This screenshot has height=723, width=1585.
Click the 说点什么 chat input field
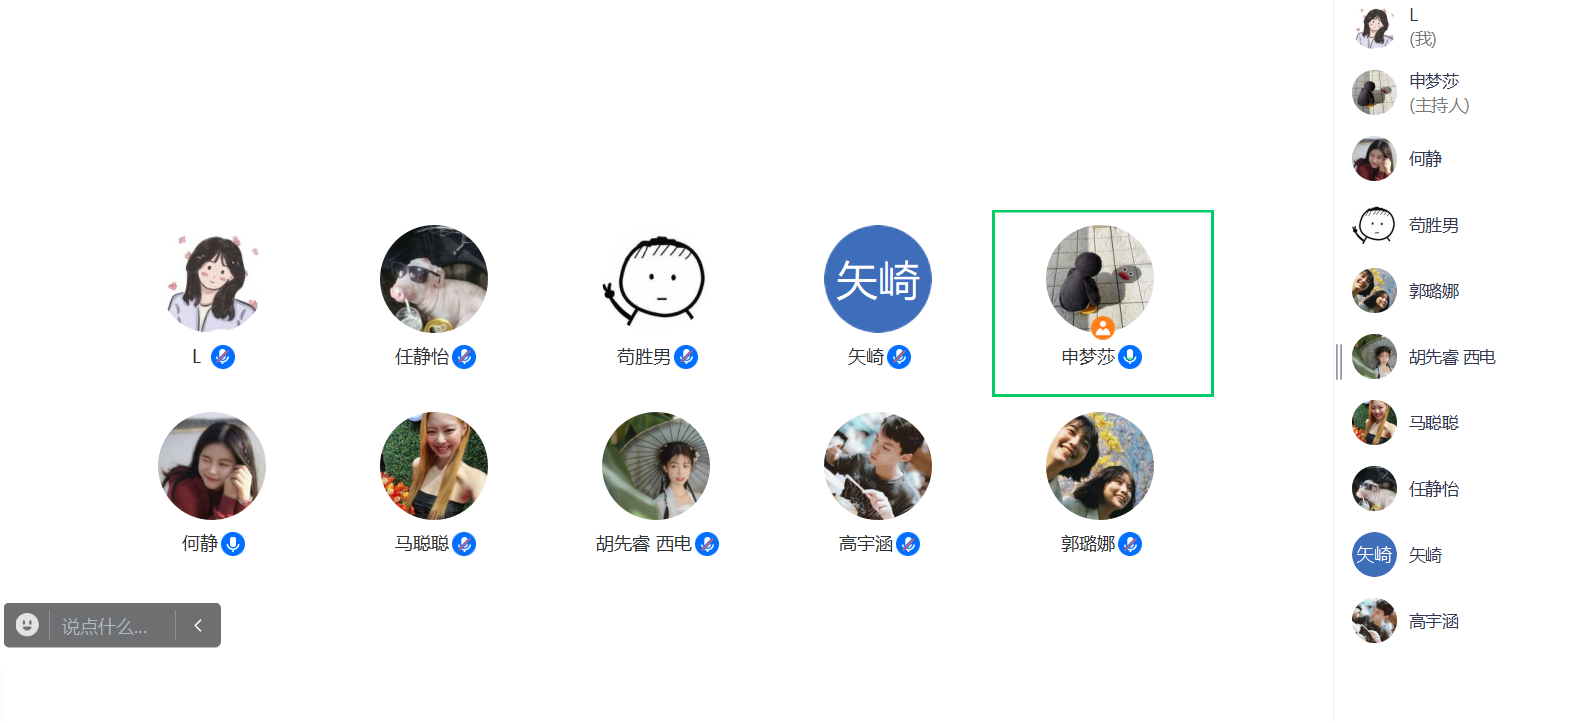point(112,626)
